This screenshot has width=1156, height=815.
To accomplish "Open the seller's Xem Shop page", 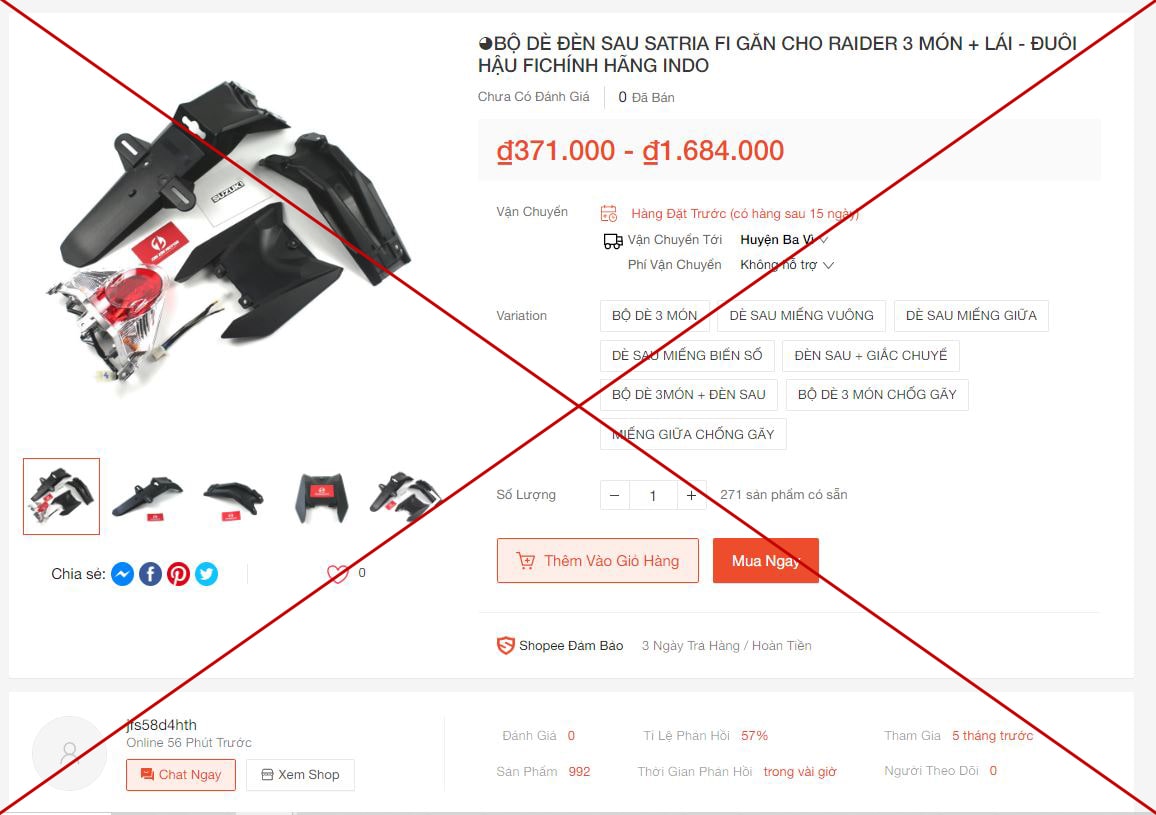I will pyautogui.click(x=300, y=774).
